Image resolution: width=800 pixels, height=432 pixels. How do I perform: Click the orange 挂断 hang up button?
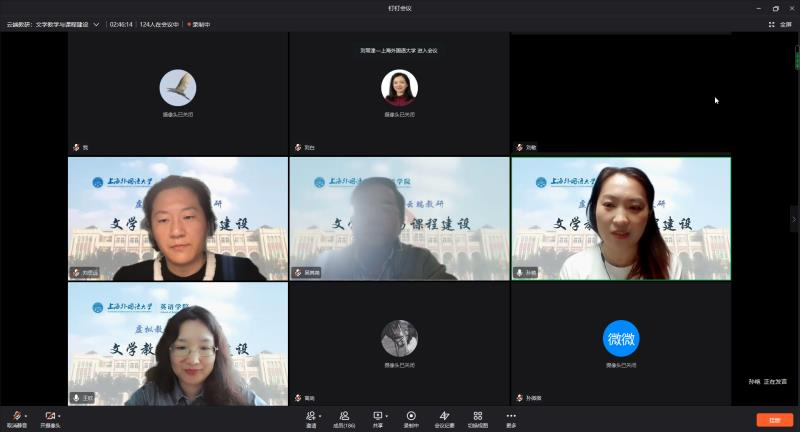tap(774, 420)
